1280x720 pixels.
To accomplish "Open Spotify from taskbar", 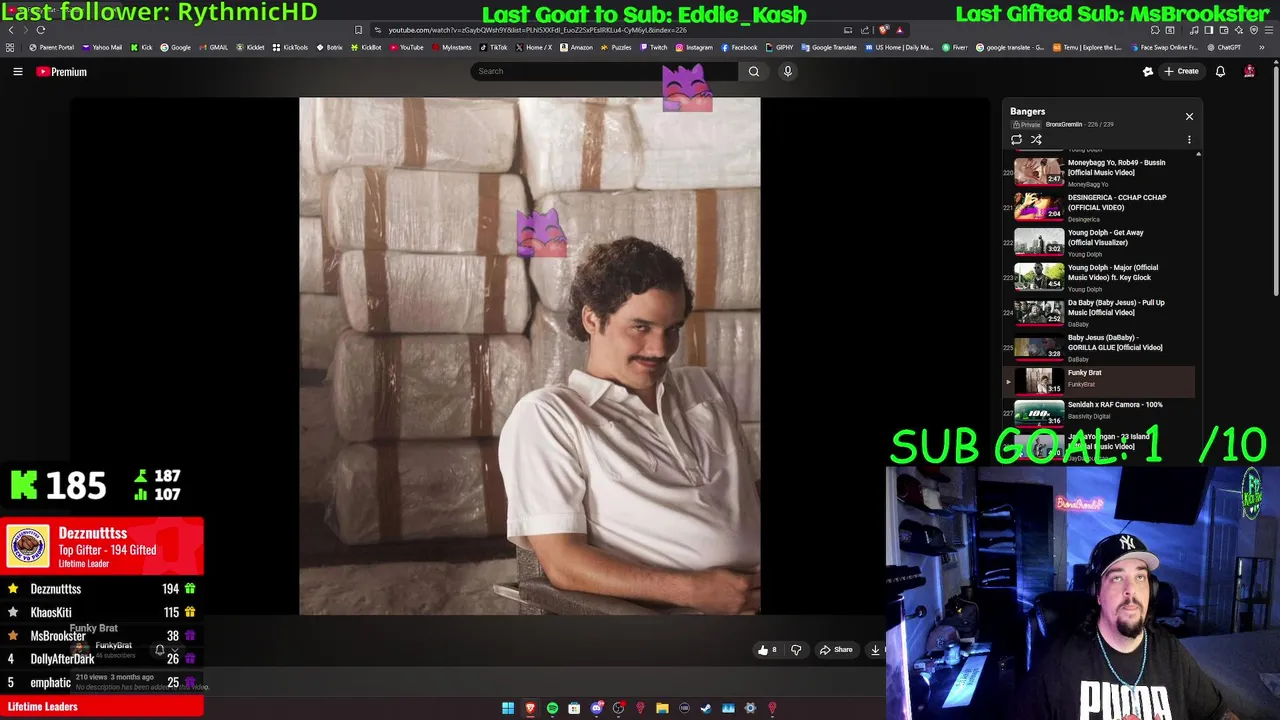I will tap(552, 708).
